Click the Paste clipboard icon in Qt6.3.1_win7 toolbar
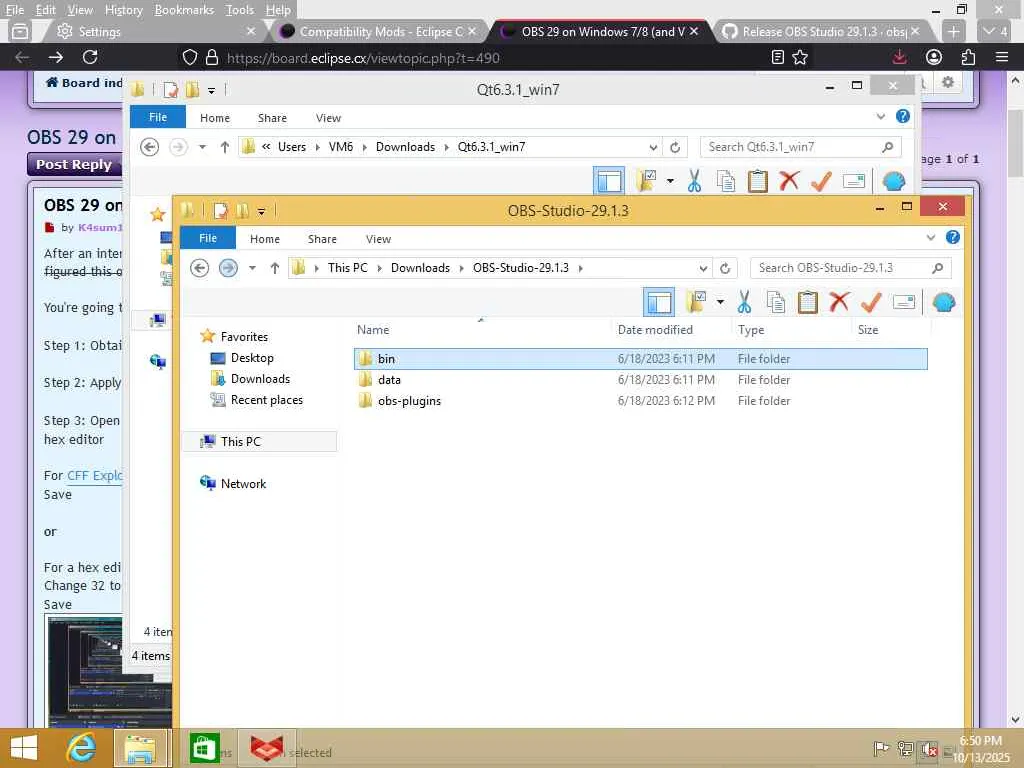The image size is (1024, 768). point(758,181)
